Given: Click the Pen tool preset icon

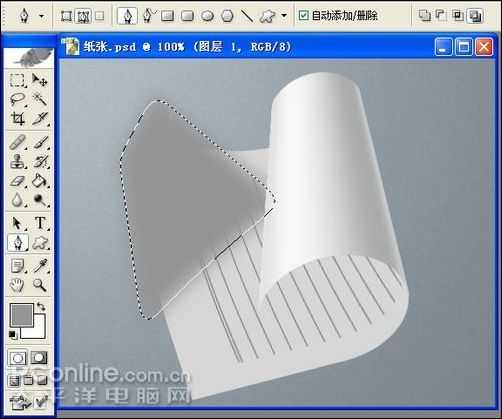Looking at the screenshot, I should 24,15.
